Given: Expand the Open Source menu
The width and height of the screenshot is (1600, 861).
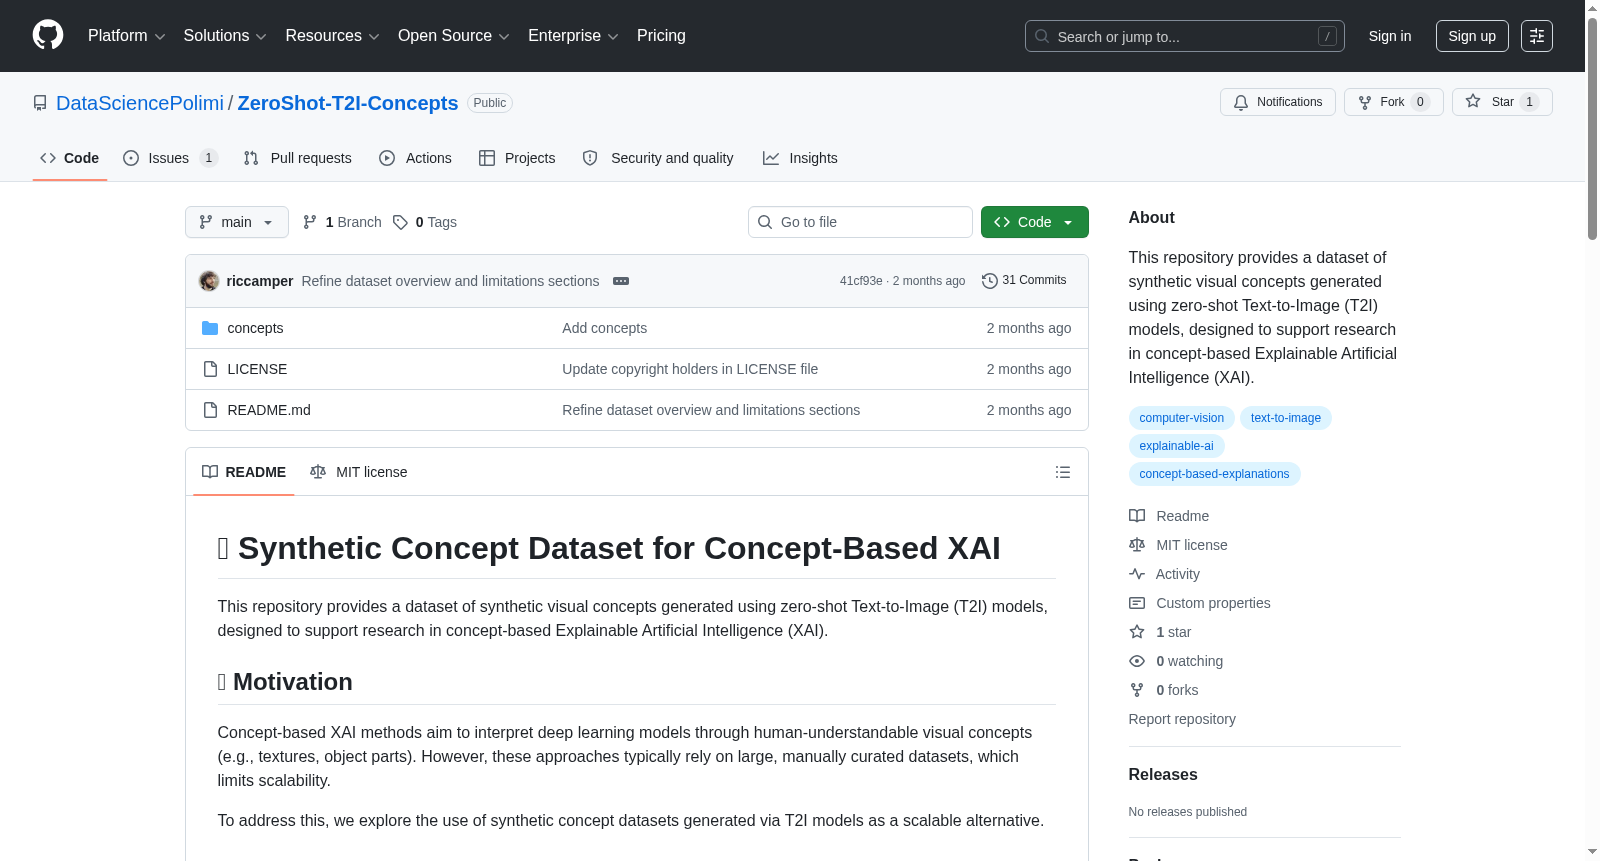Looking at the screenshot, I should pos(454,36).
